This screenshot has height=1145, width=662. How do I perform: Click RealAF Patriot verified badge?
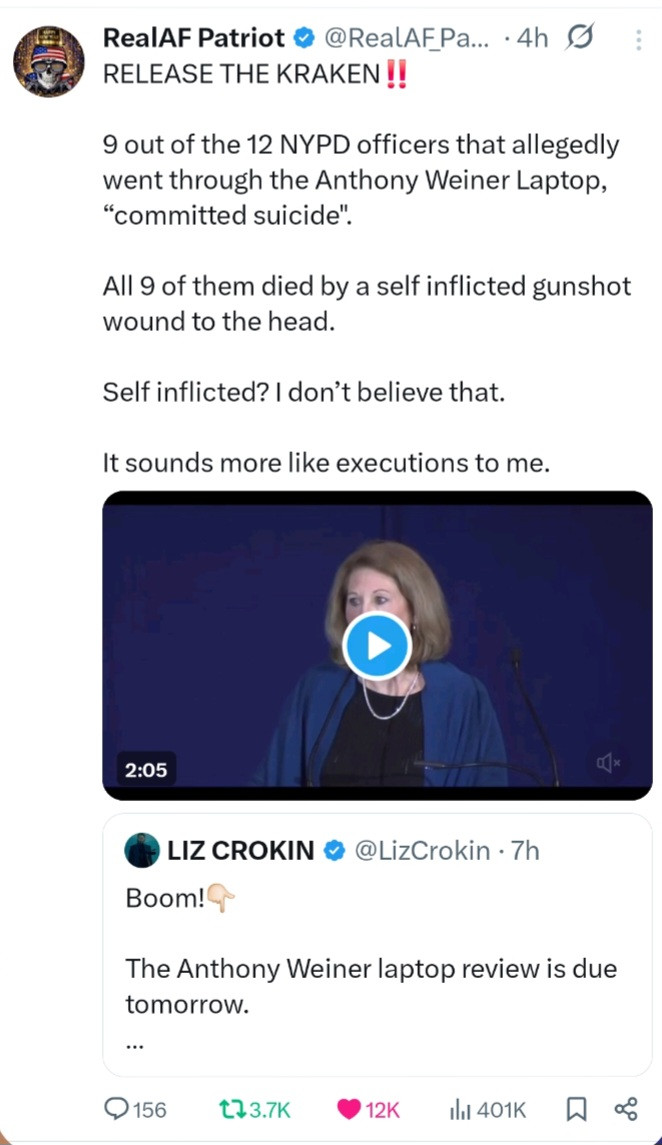pos(304,39)
